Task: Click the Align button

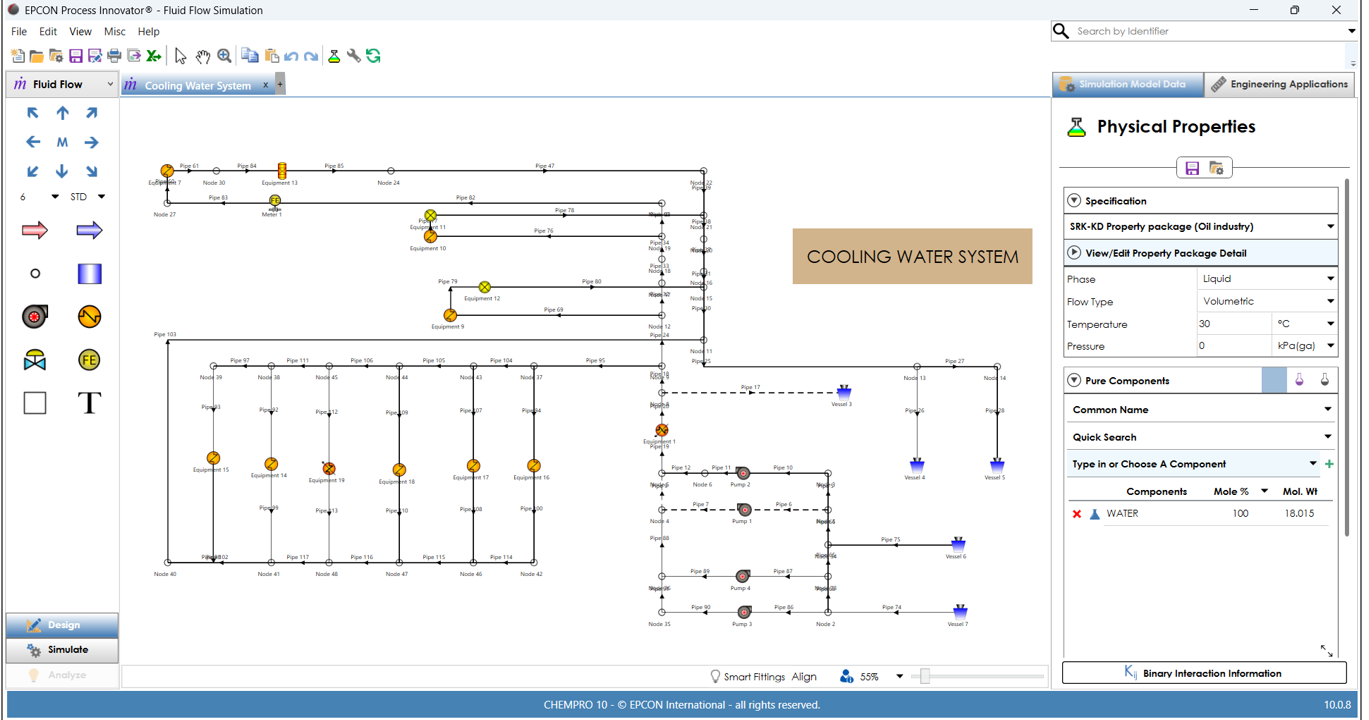Action: tap(804, 677)
